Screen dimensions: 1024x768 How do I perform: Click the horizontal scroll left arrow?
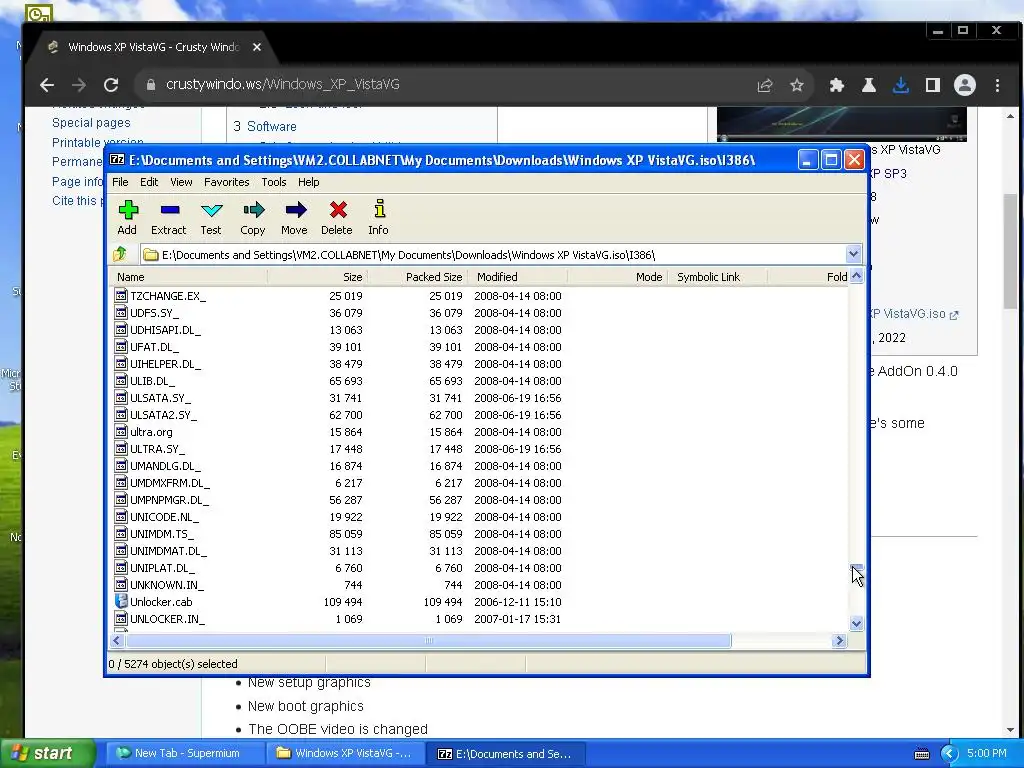[117, 641]
